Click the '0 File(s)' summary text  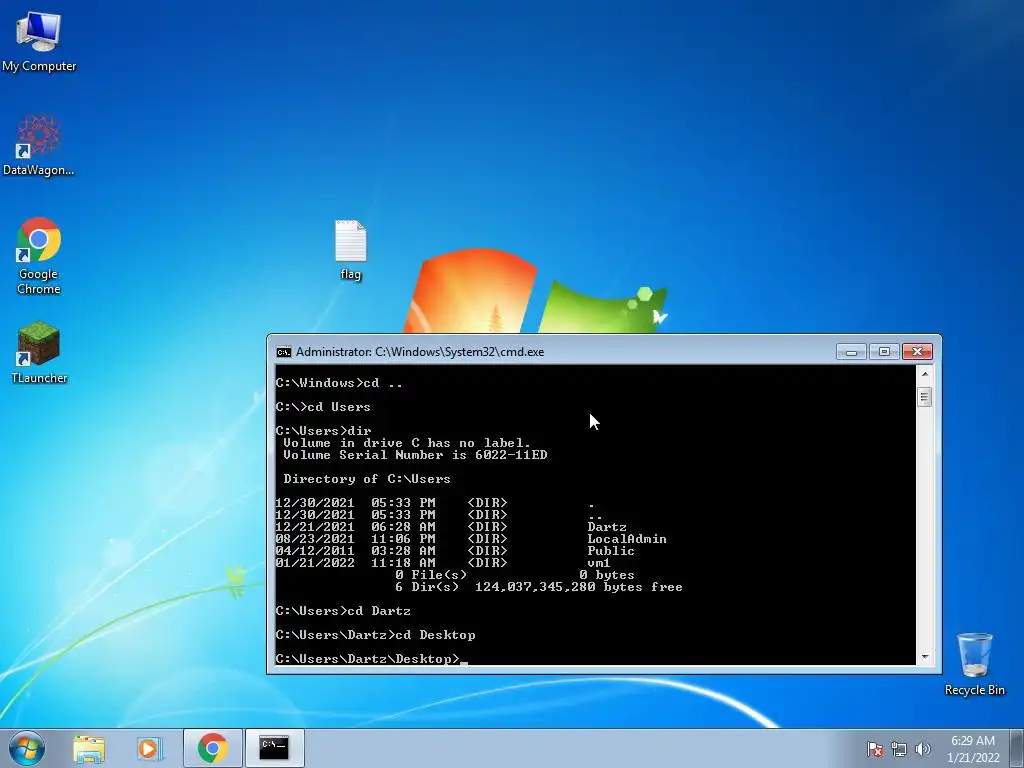point(431,575)
